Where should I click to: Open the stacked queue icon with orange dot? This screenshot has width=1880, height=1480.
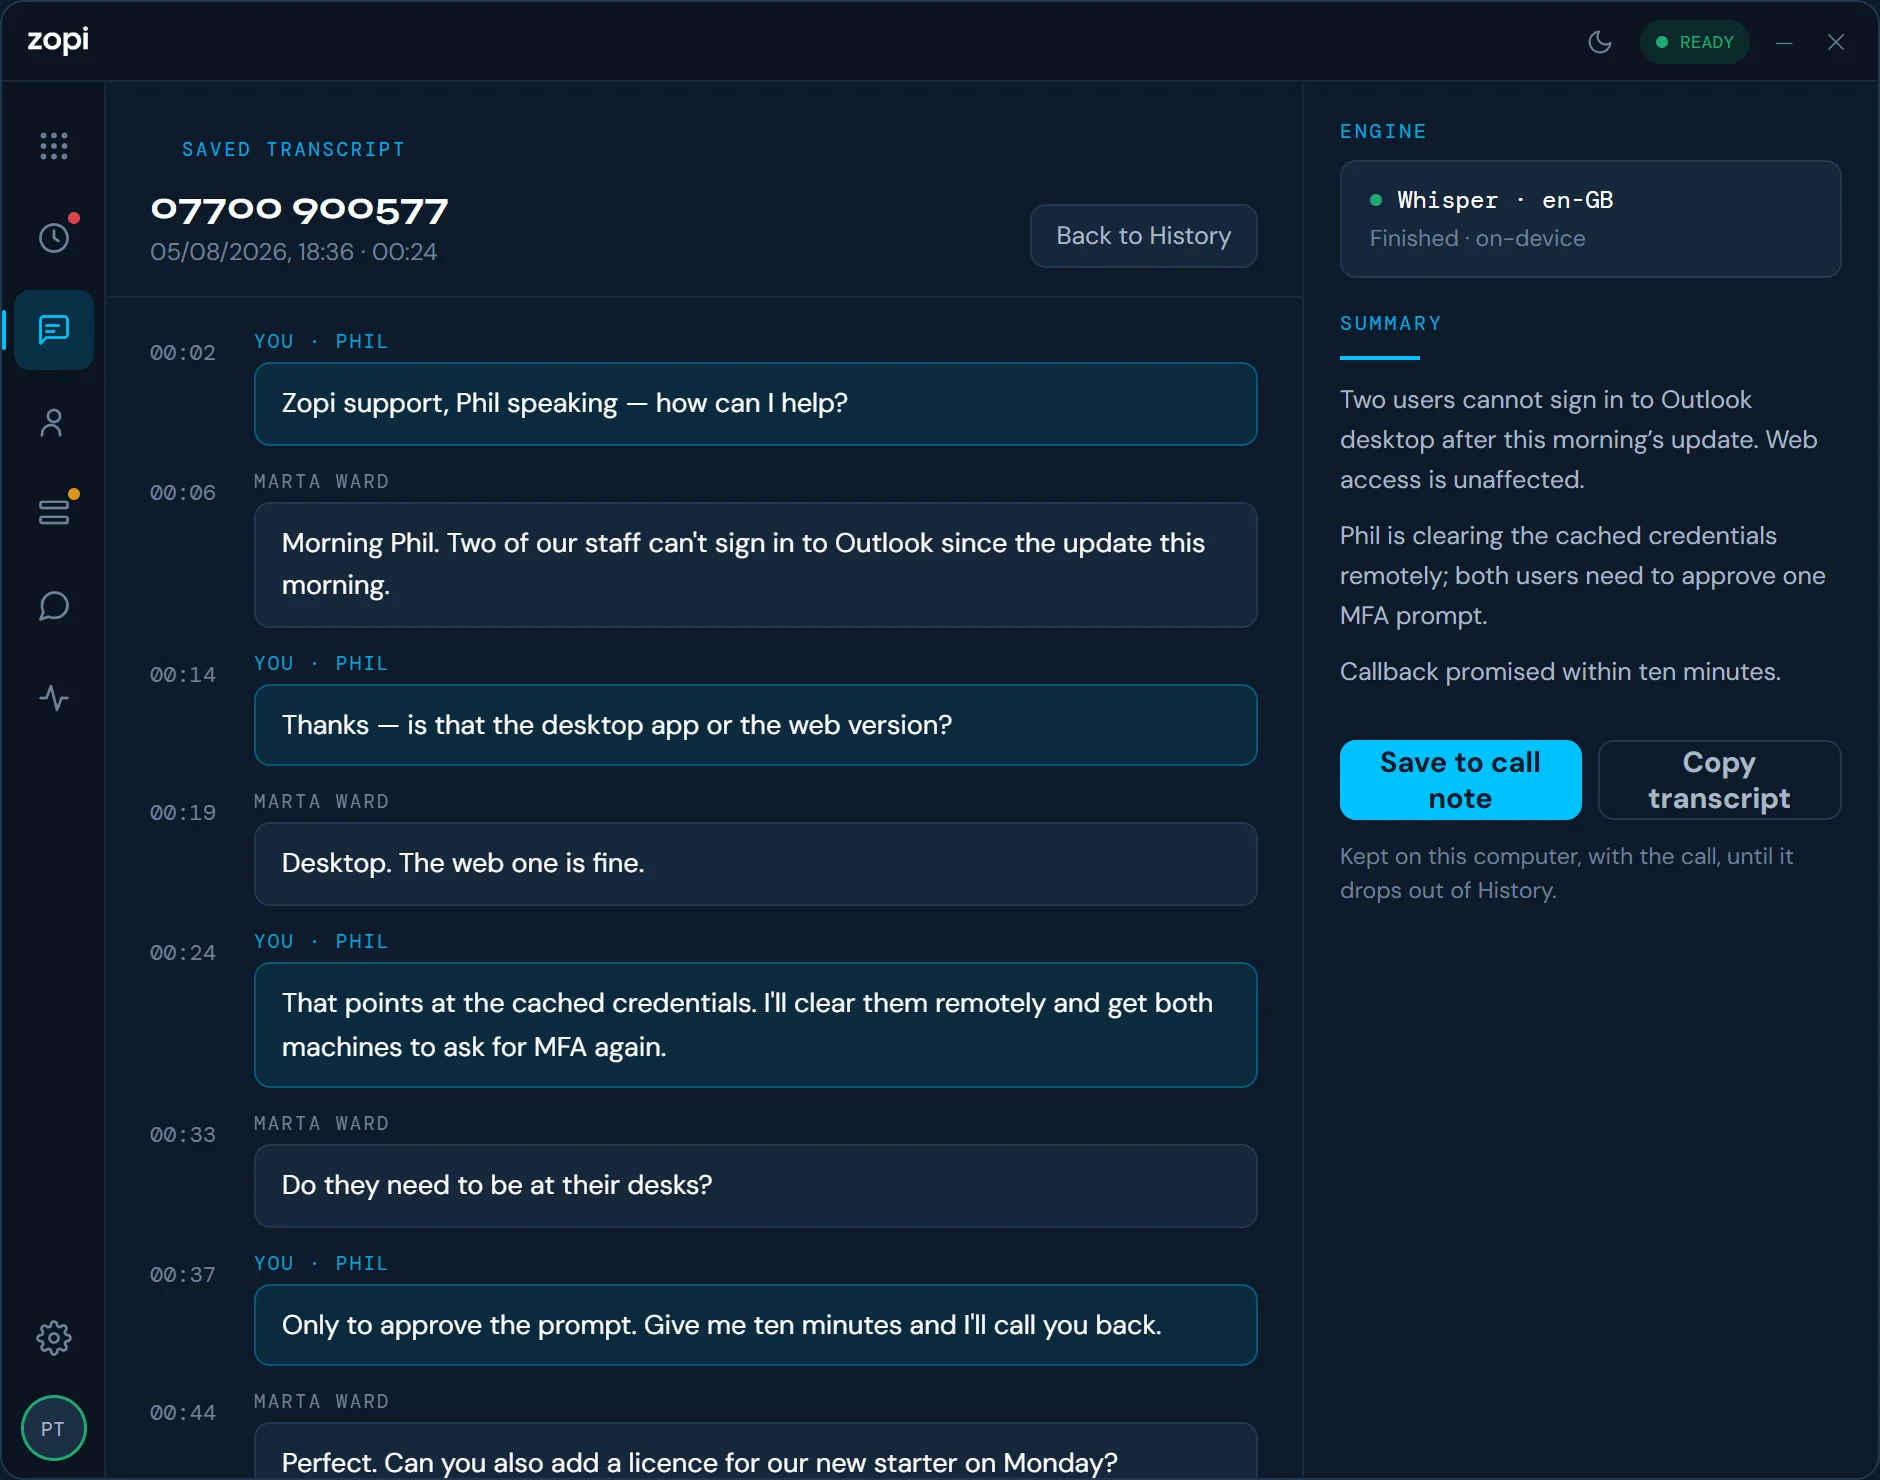(x=54, y=514)
